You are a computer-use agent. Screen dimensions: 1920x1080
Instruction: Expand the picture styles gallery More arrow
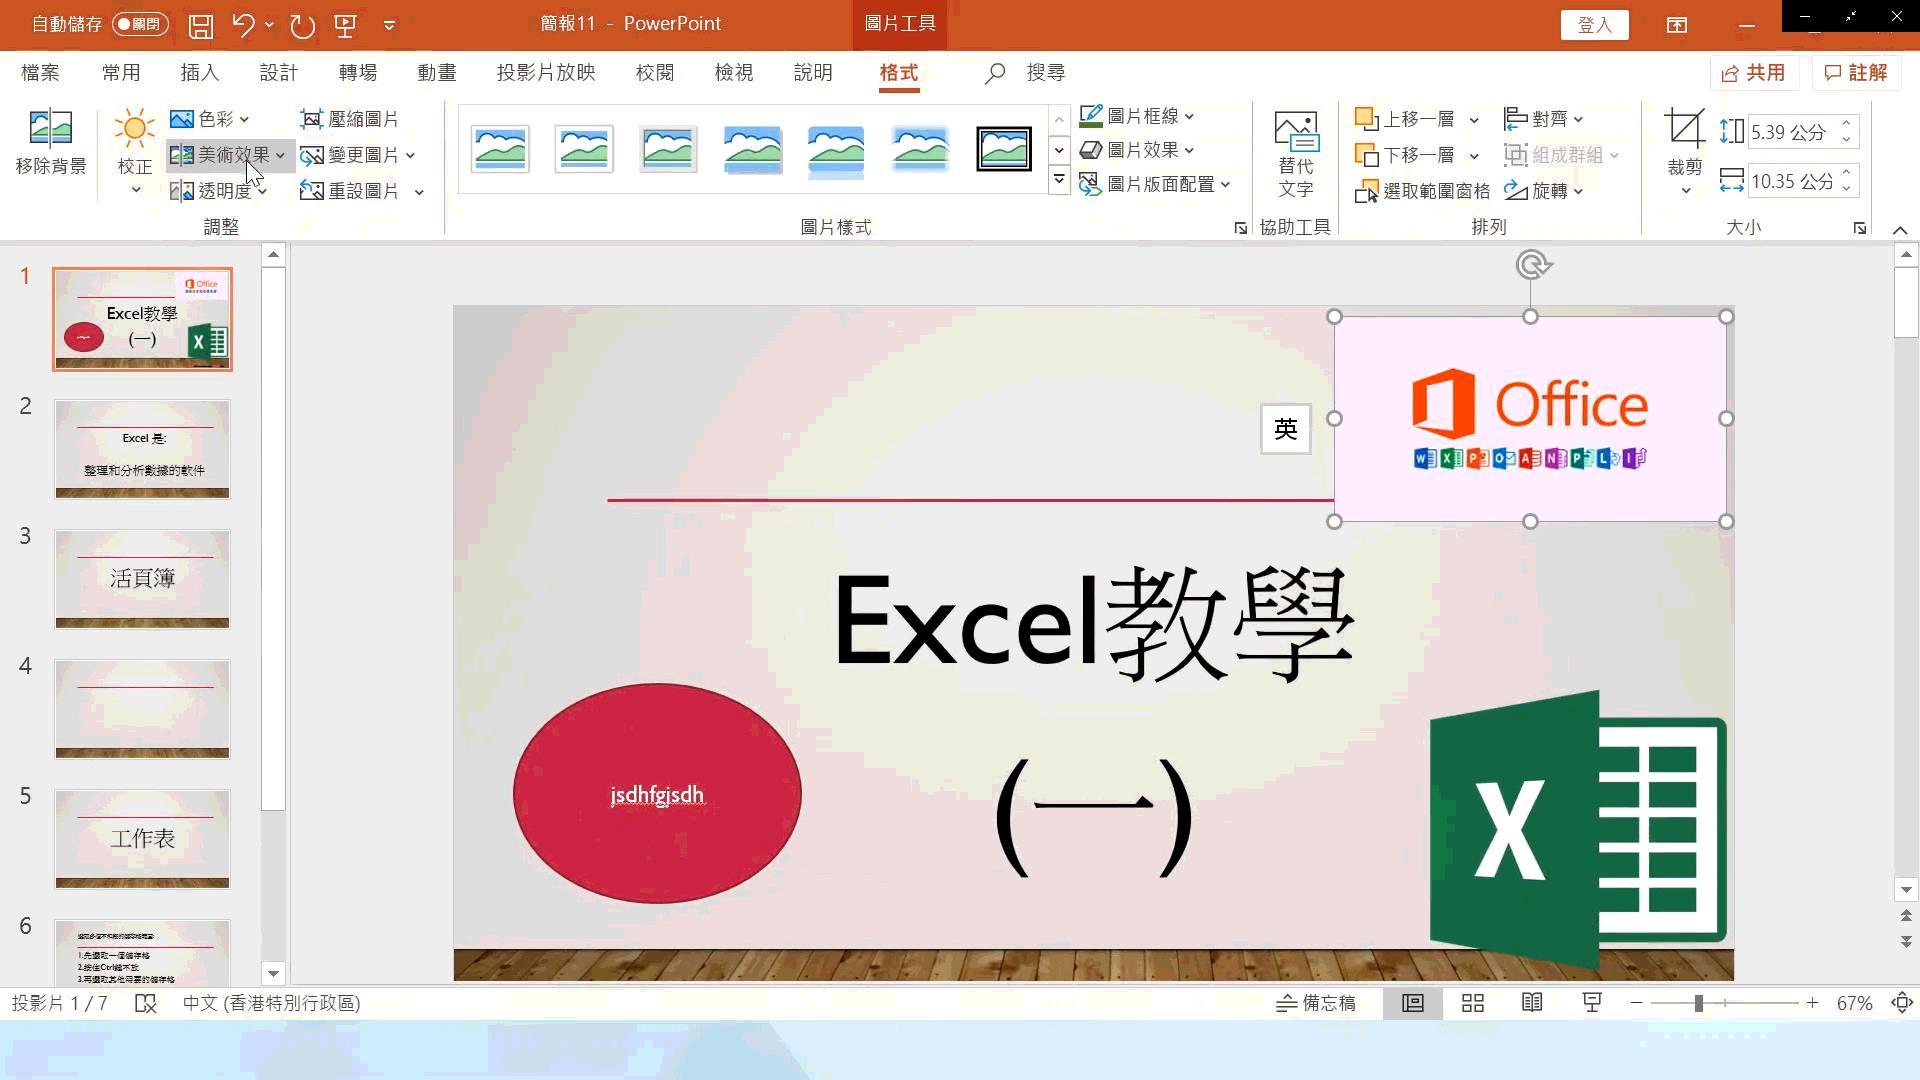click(1059, 181)
